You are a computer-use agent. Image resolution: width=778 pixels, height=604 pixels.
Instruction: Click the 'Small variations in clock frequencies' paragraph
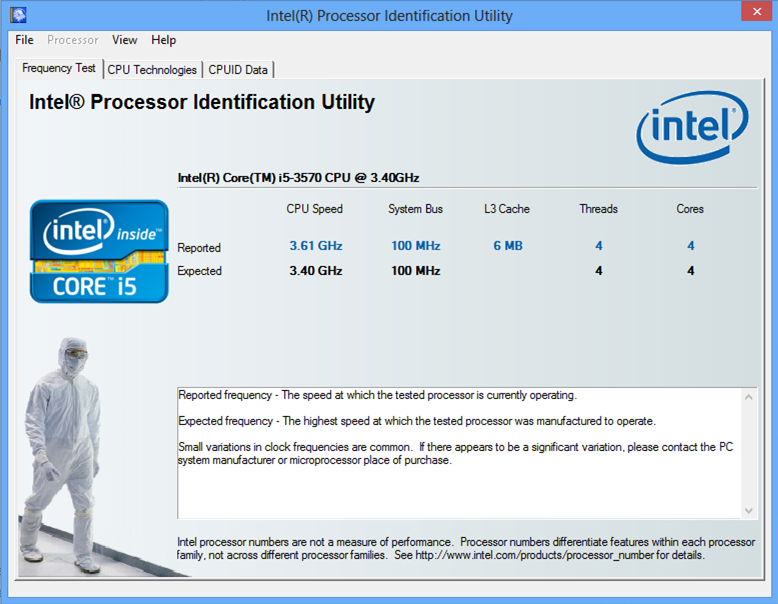(455, 453)
